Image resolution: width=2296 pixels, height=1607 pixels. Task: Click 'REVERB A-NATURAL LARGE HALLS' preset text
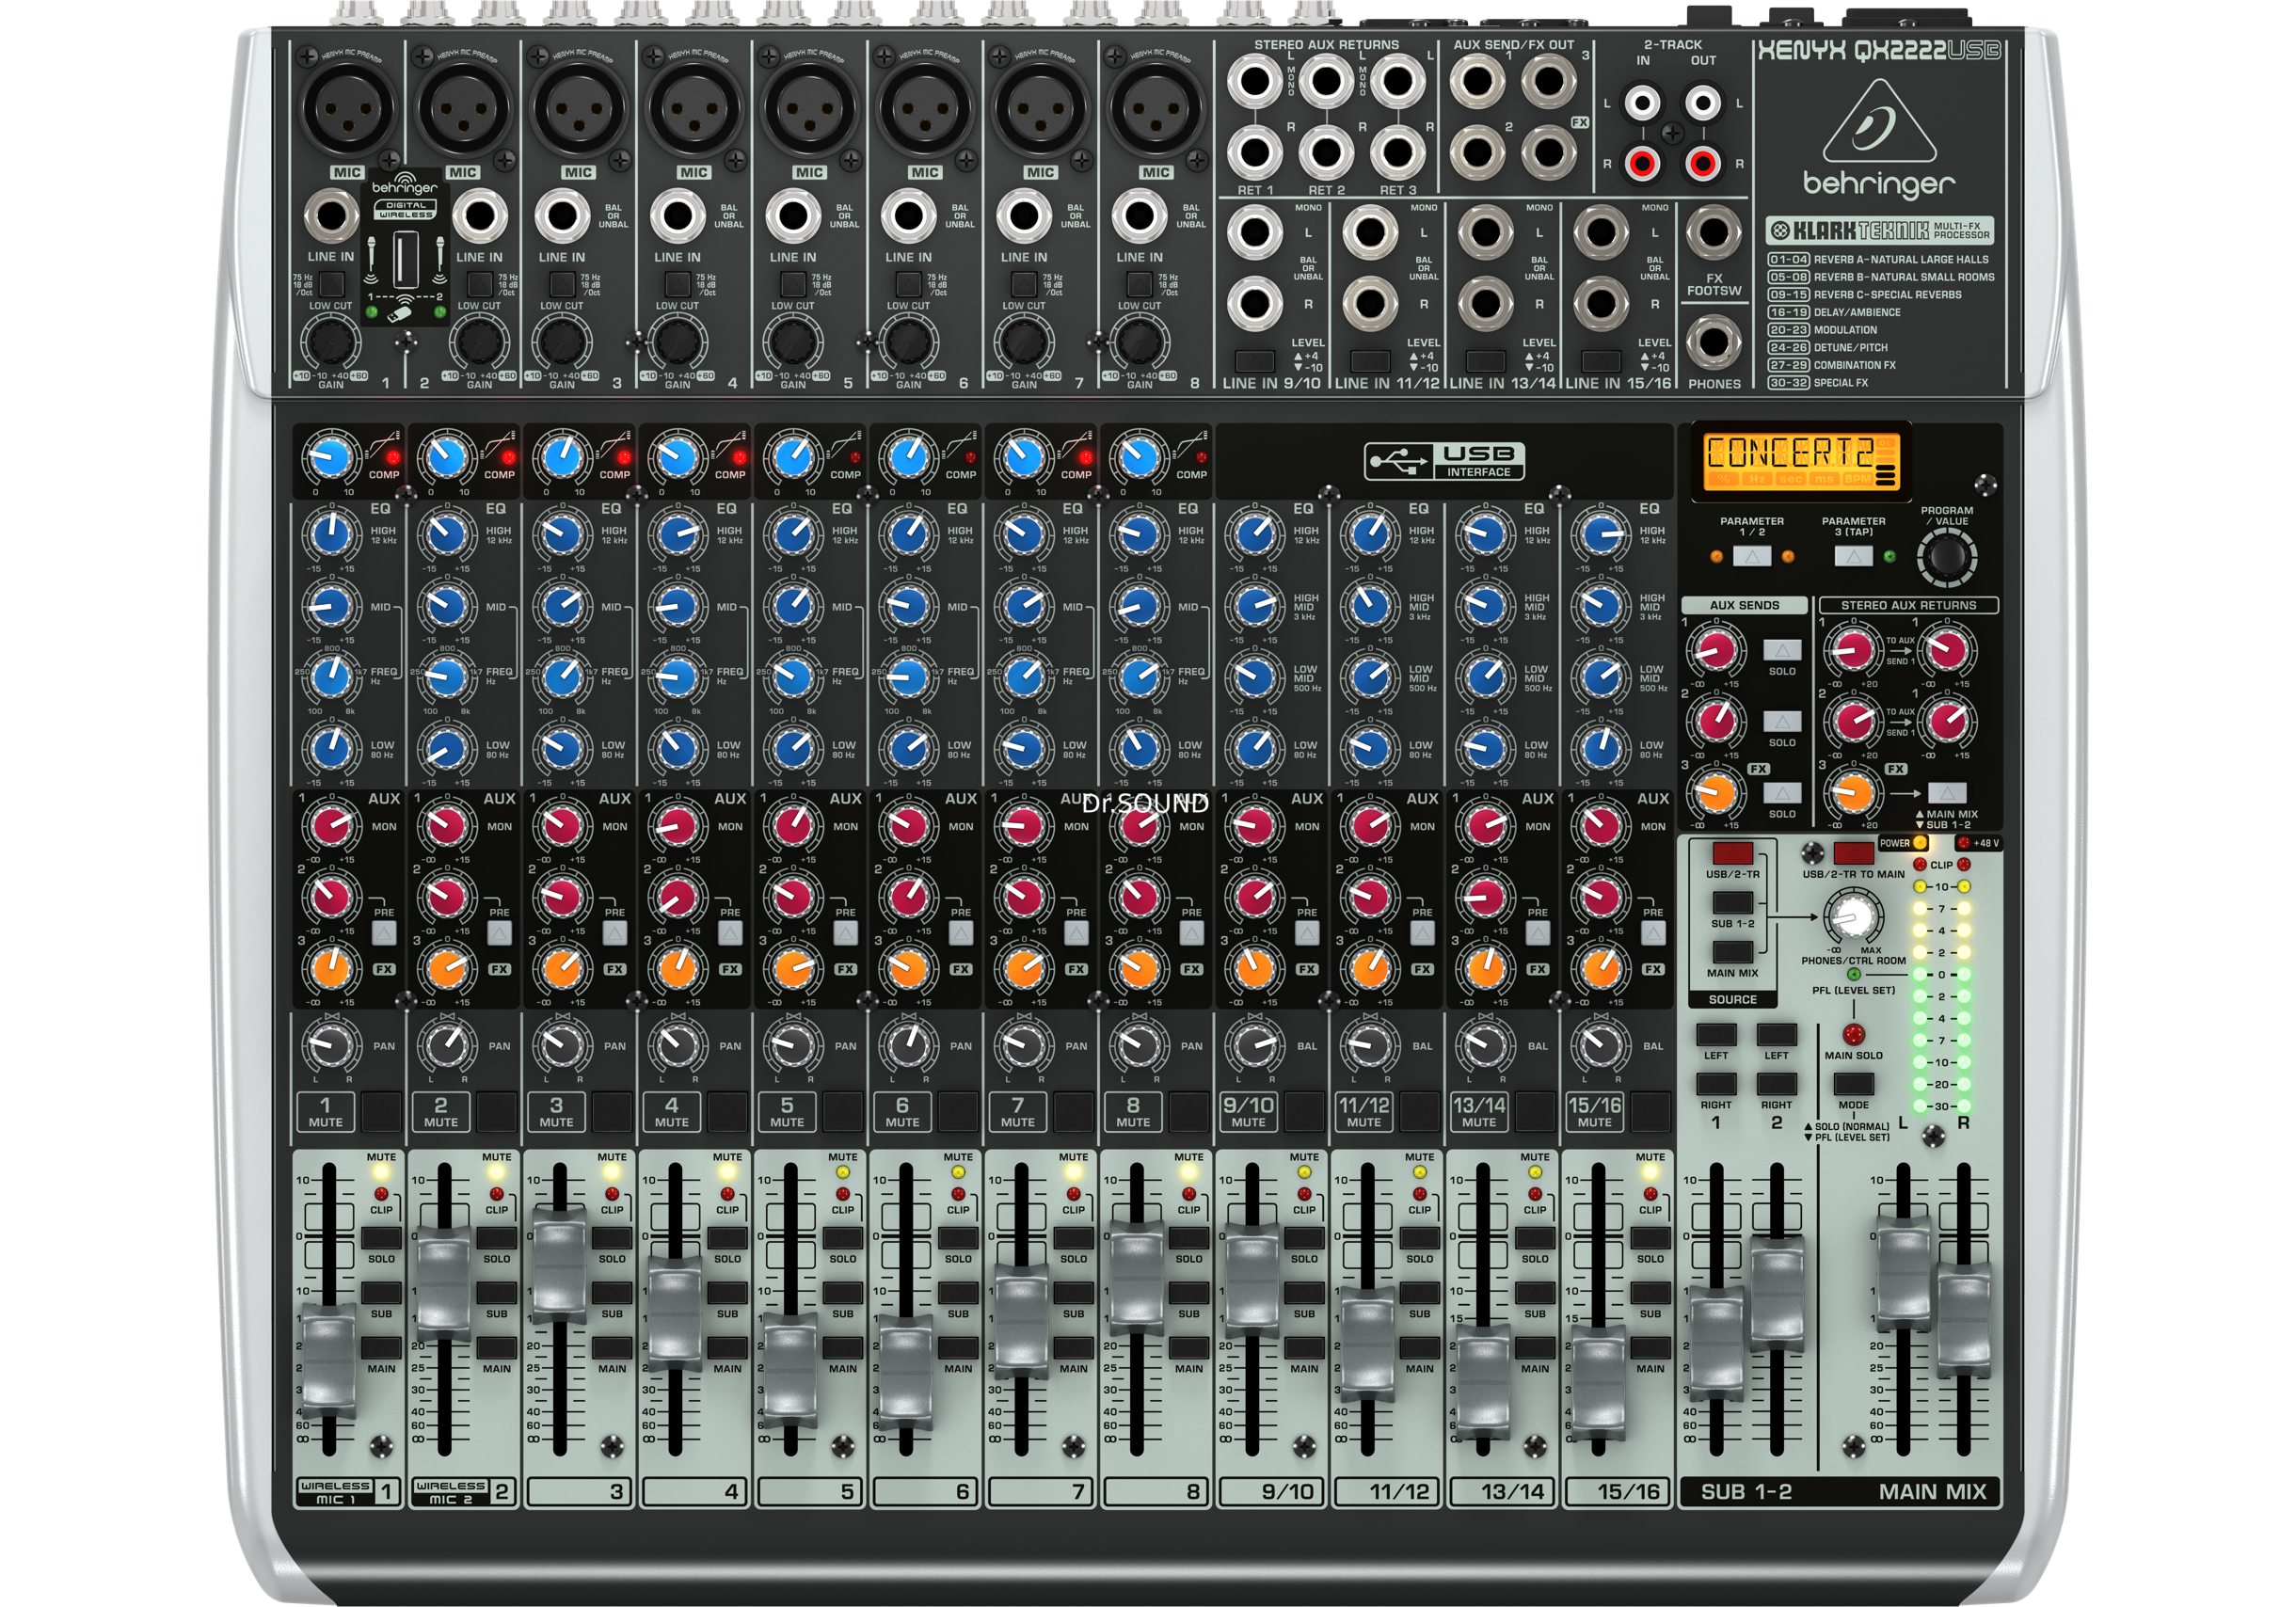click(x=1901, y=259)
